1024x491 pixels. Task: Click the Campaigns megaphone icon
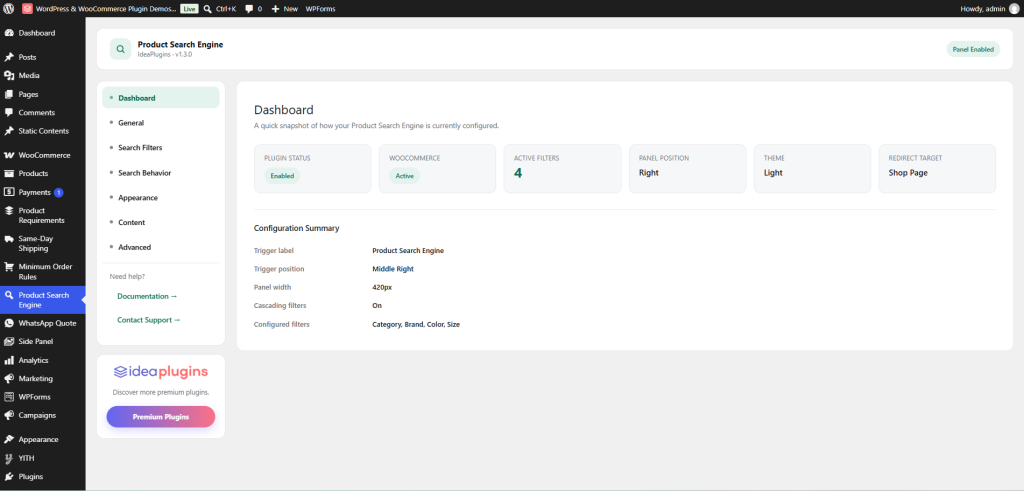coord(9,415)
